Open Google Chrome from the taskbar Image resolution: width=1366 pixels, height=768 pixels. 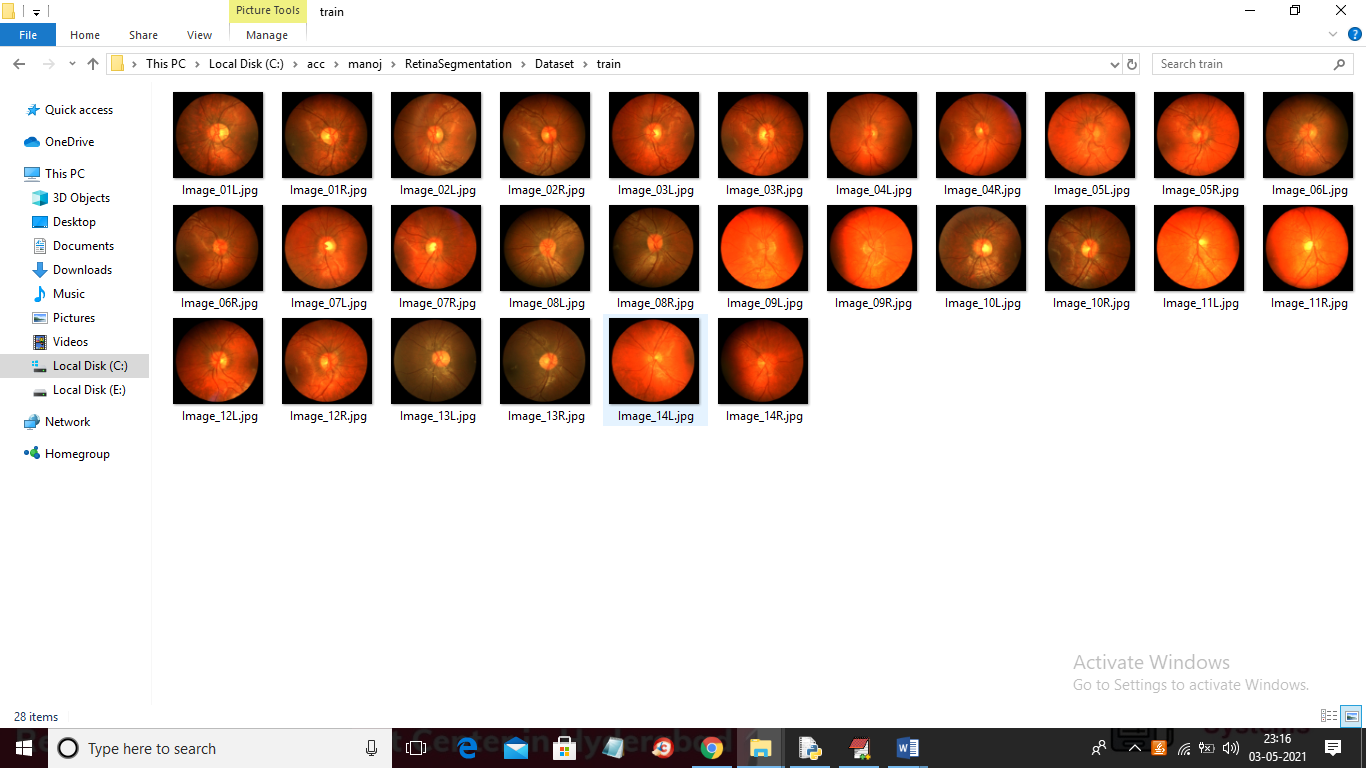[712, 748]
